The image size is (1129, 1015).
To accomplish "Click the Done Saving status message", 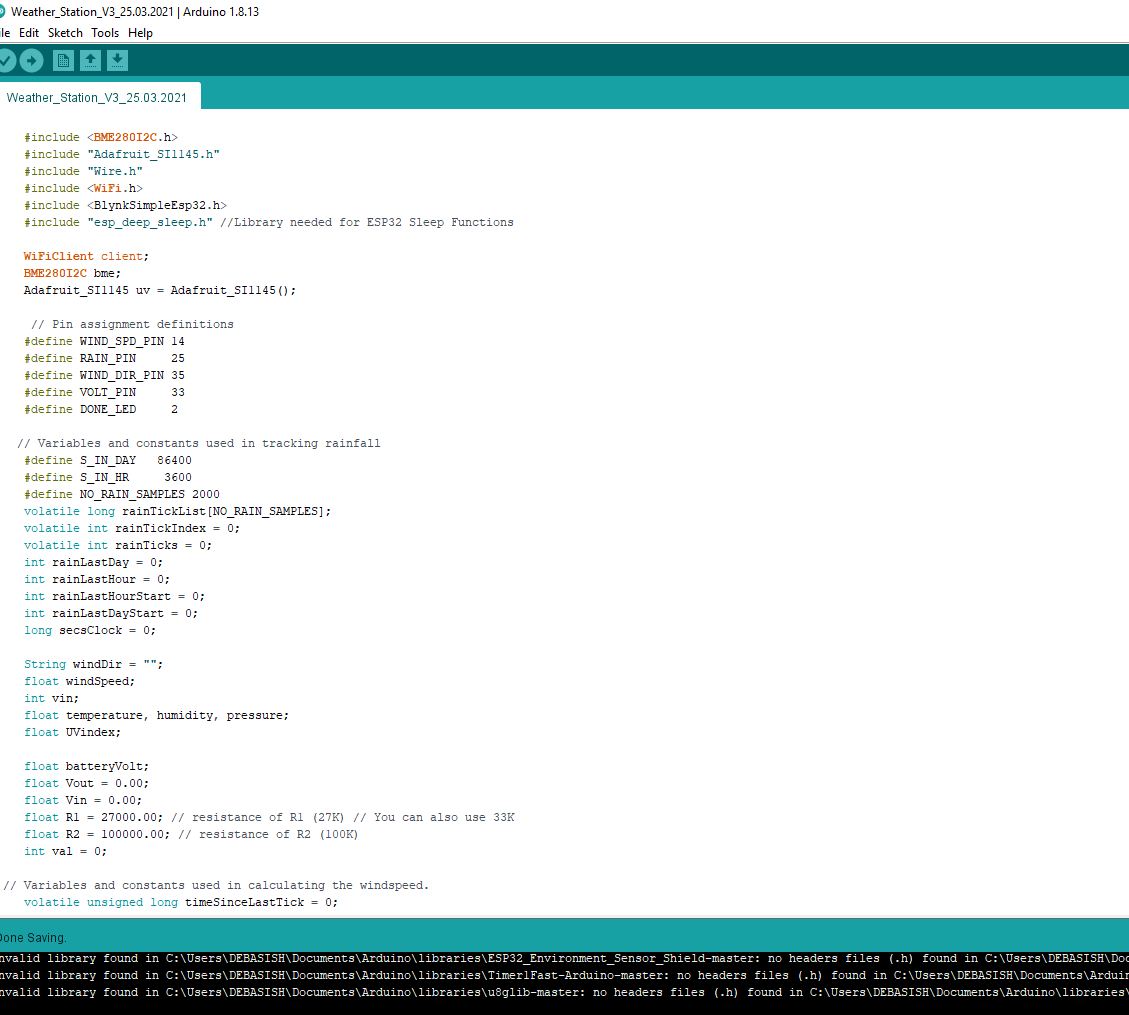I will coord(33,938).
